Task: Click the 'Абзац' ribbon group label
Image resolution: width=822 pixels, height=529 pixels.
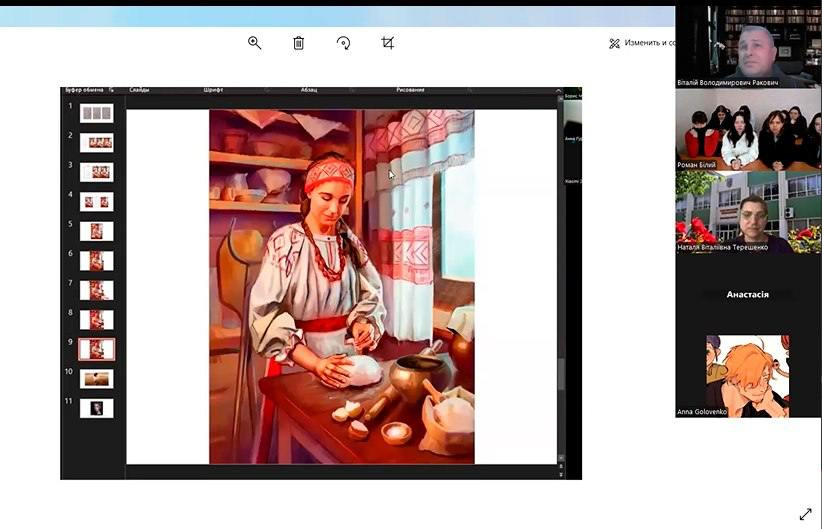Action: tap(309, 90)
